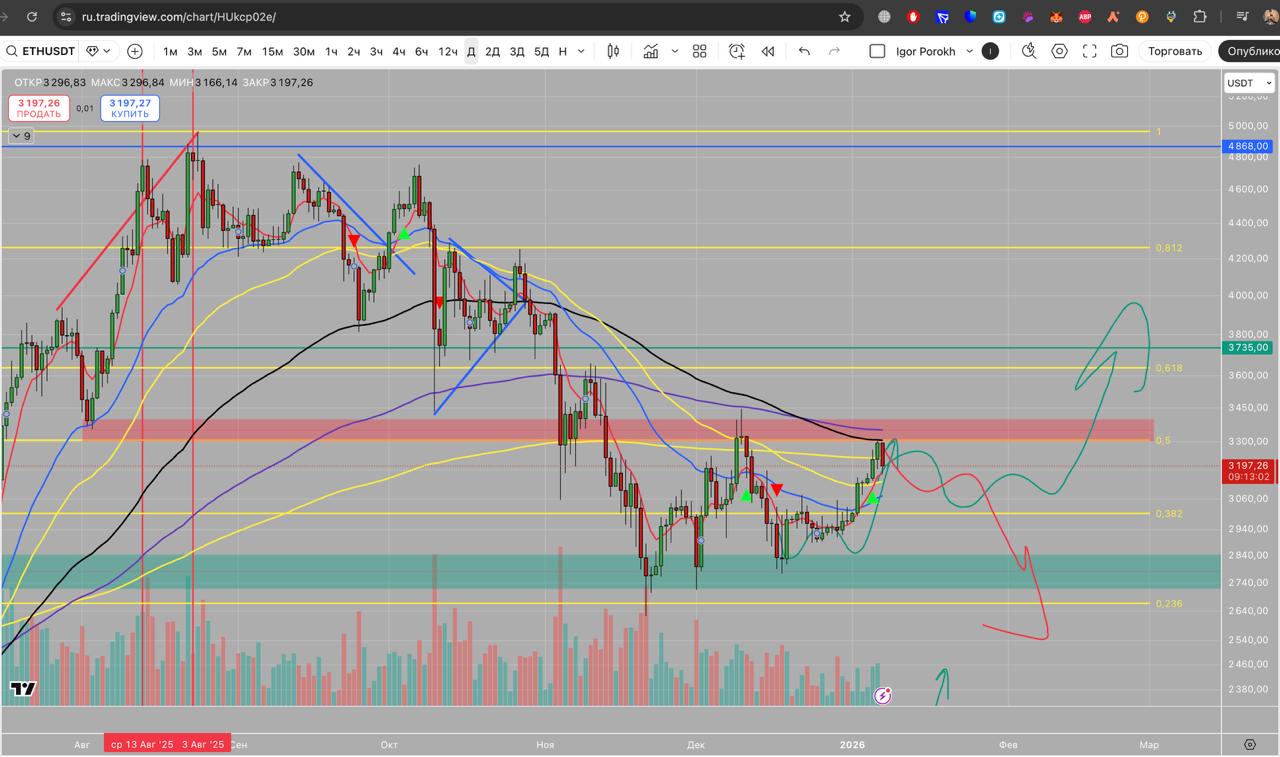Open the indicator templates grid icon
Viewport: 1280px width, 757px height.
(x=700, y=51)
